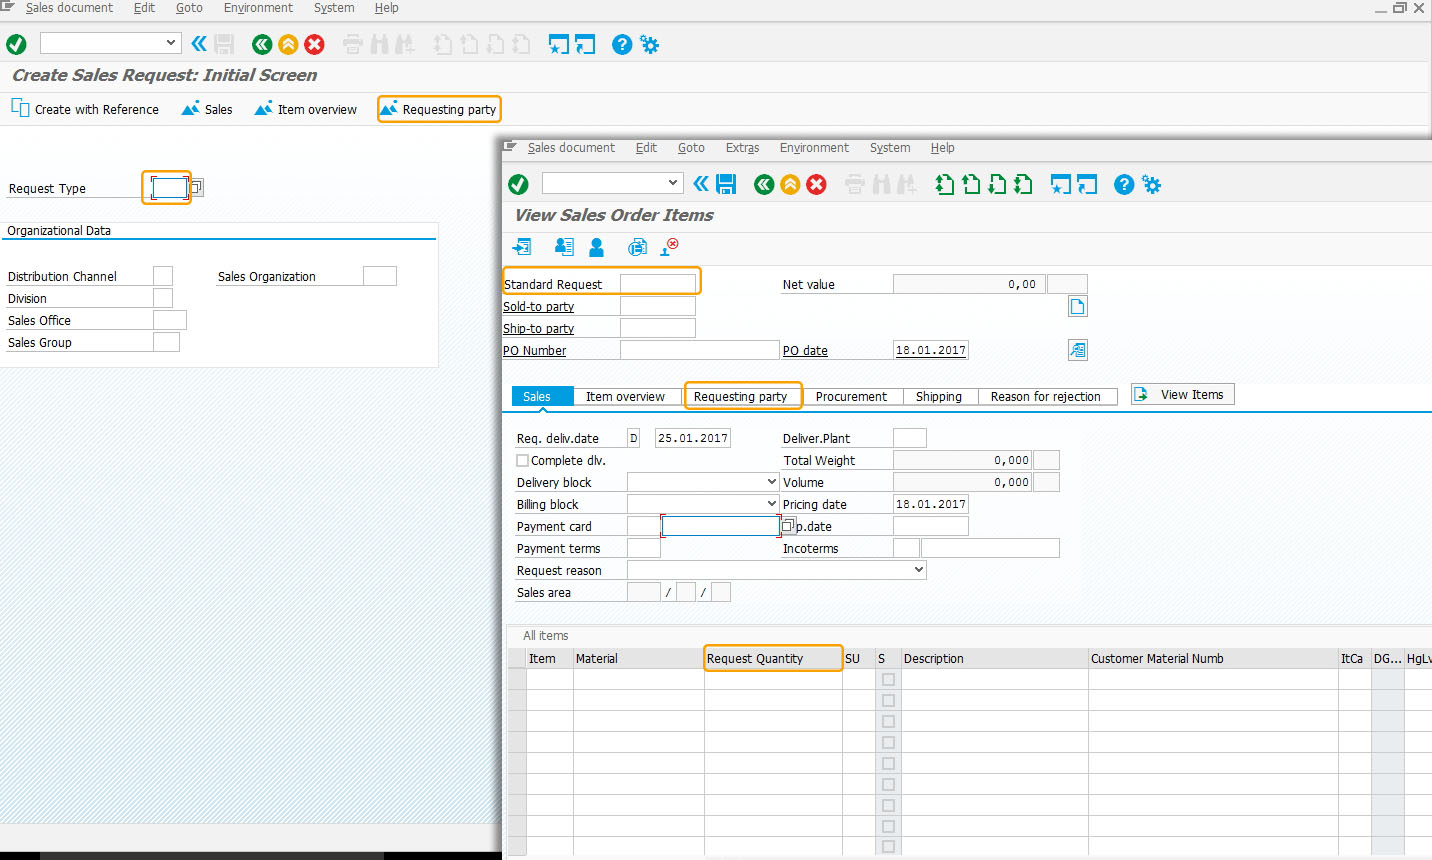Screen dimensions: 1432x860
Task: Expand the Request reason dropdown
Action: tap(919, 570)
